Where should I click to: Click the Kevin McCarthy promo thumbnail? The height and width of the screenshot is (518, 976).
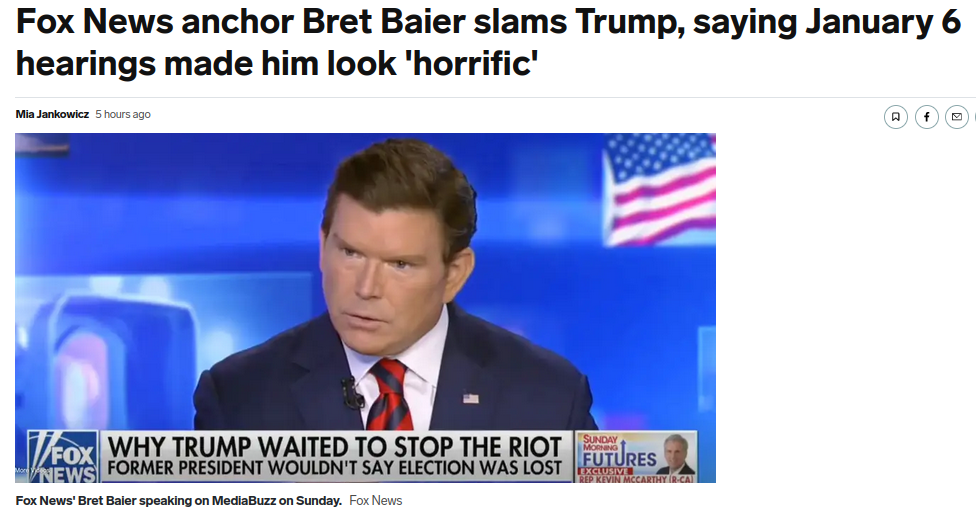(x=675, y=454)
